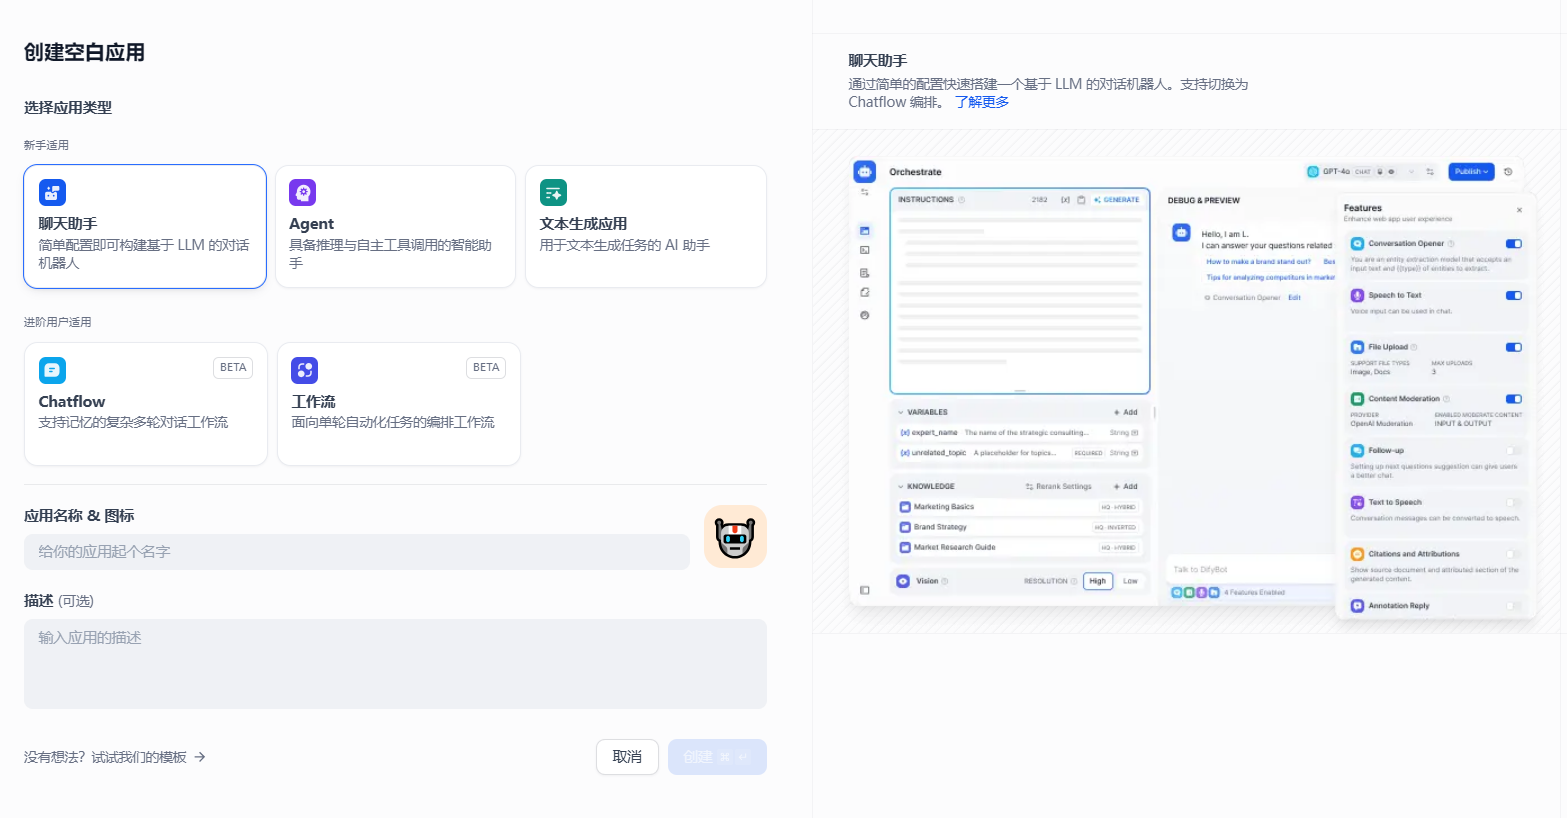Select High resolution in Vision settings

point(1097,581)
